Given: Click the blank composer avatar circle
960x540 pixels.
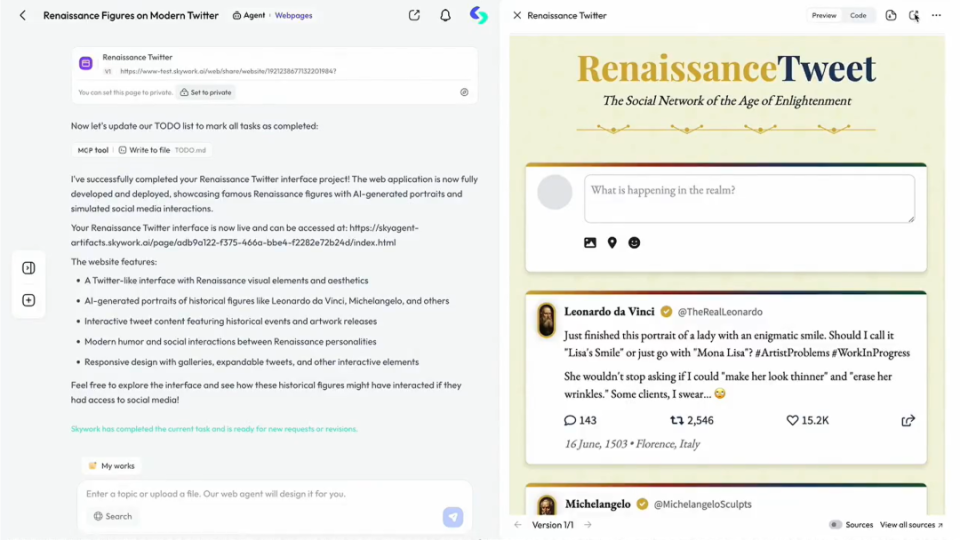Looking at the screenshot, I should coord(555,192).
